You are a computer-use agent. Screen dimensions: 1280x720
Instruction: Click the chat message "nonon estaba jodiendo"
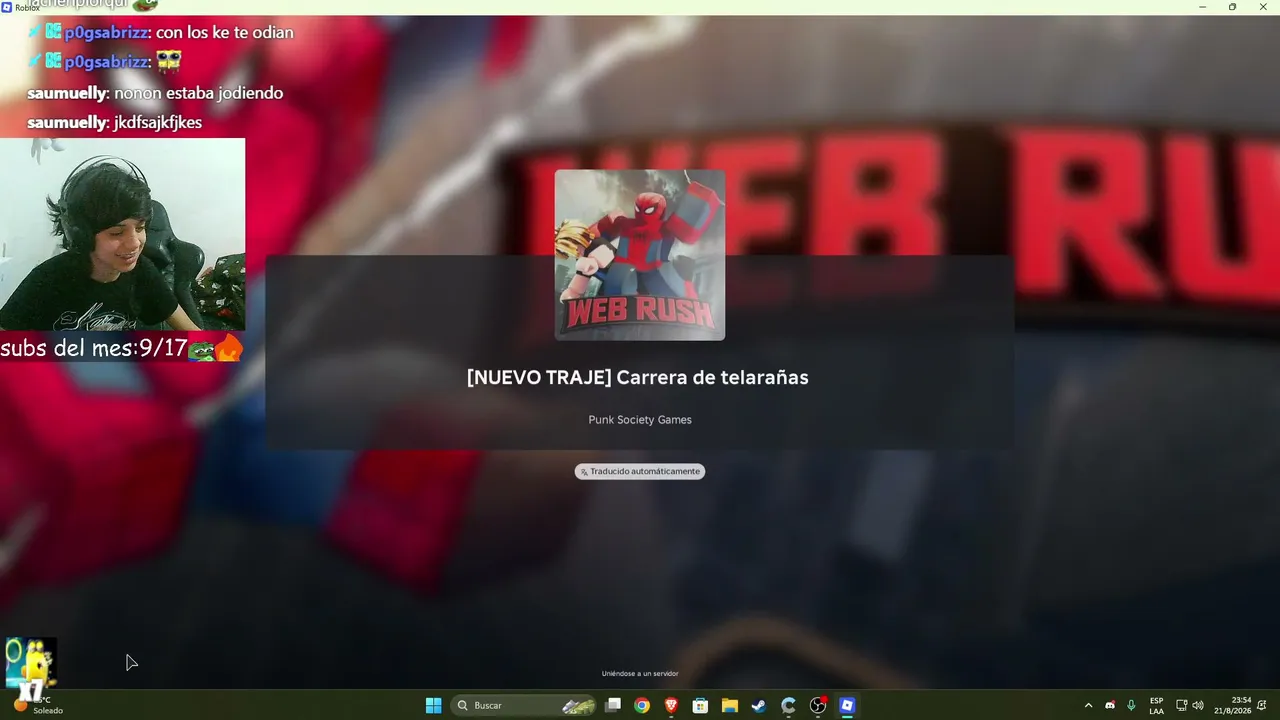(199, 93)
